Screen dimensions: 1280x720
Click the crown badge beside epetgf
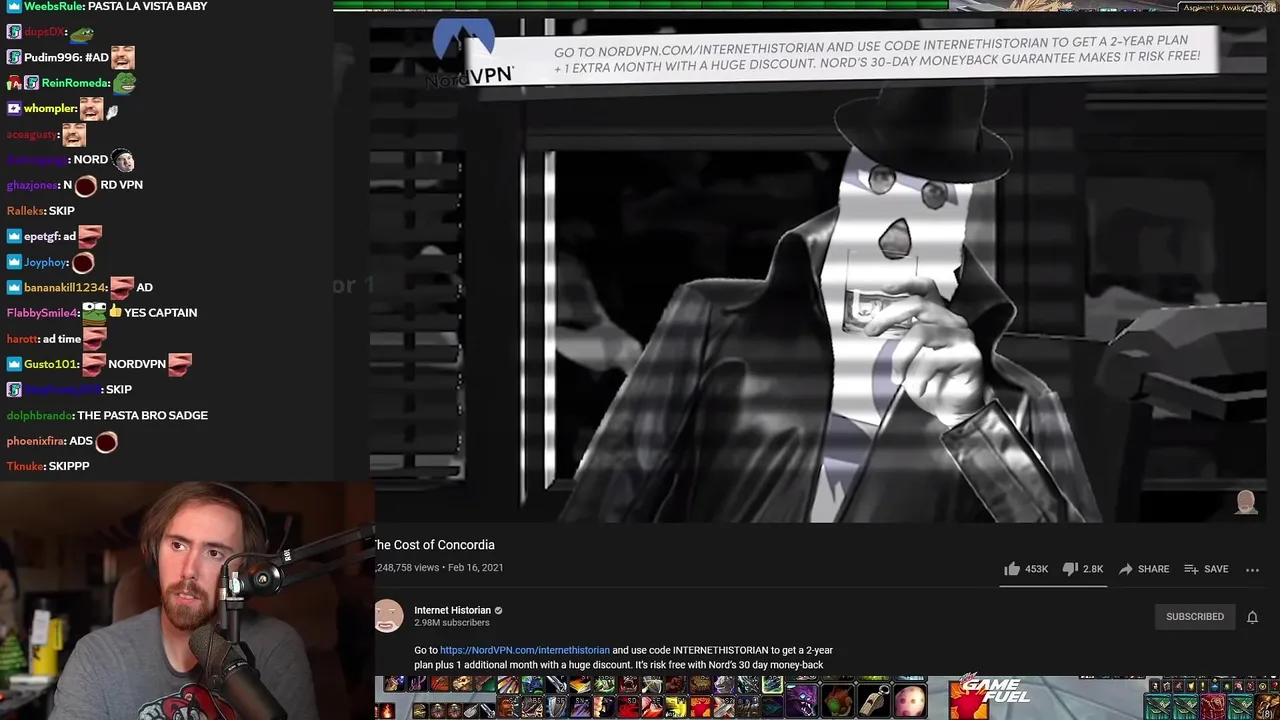14,236
